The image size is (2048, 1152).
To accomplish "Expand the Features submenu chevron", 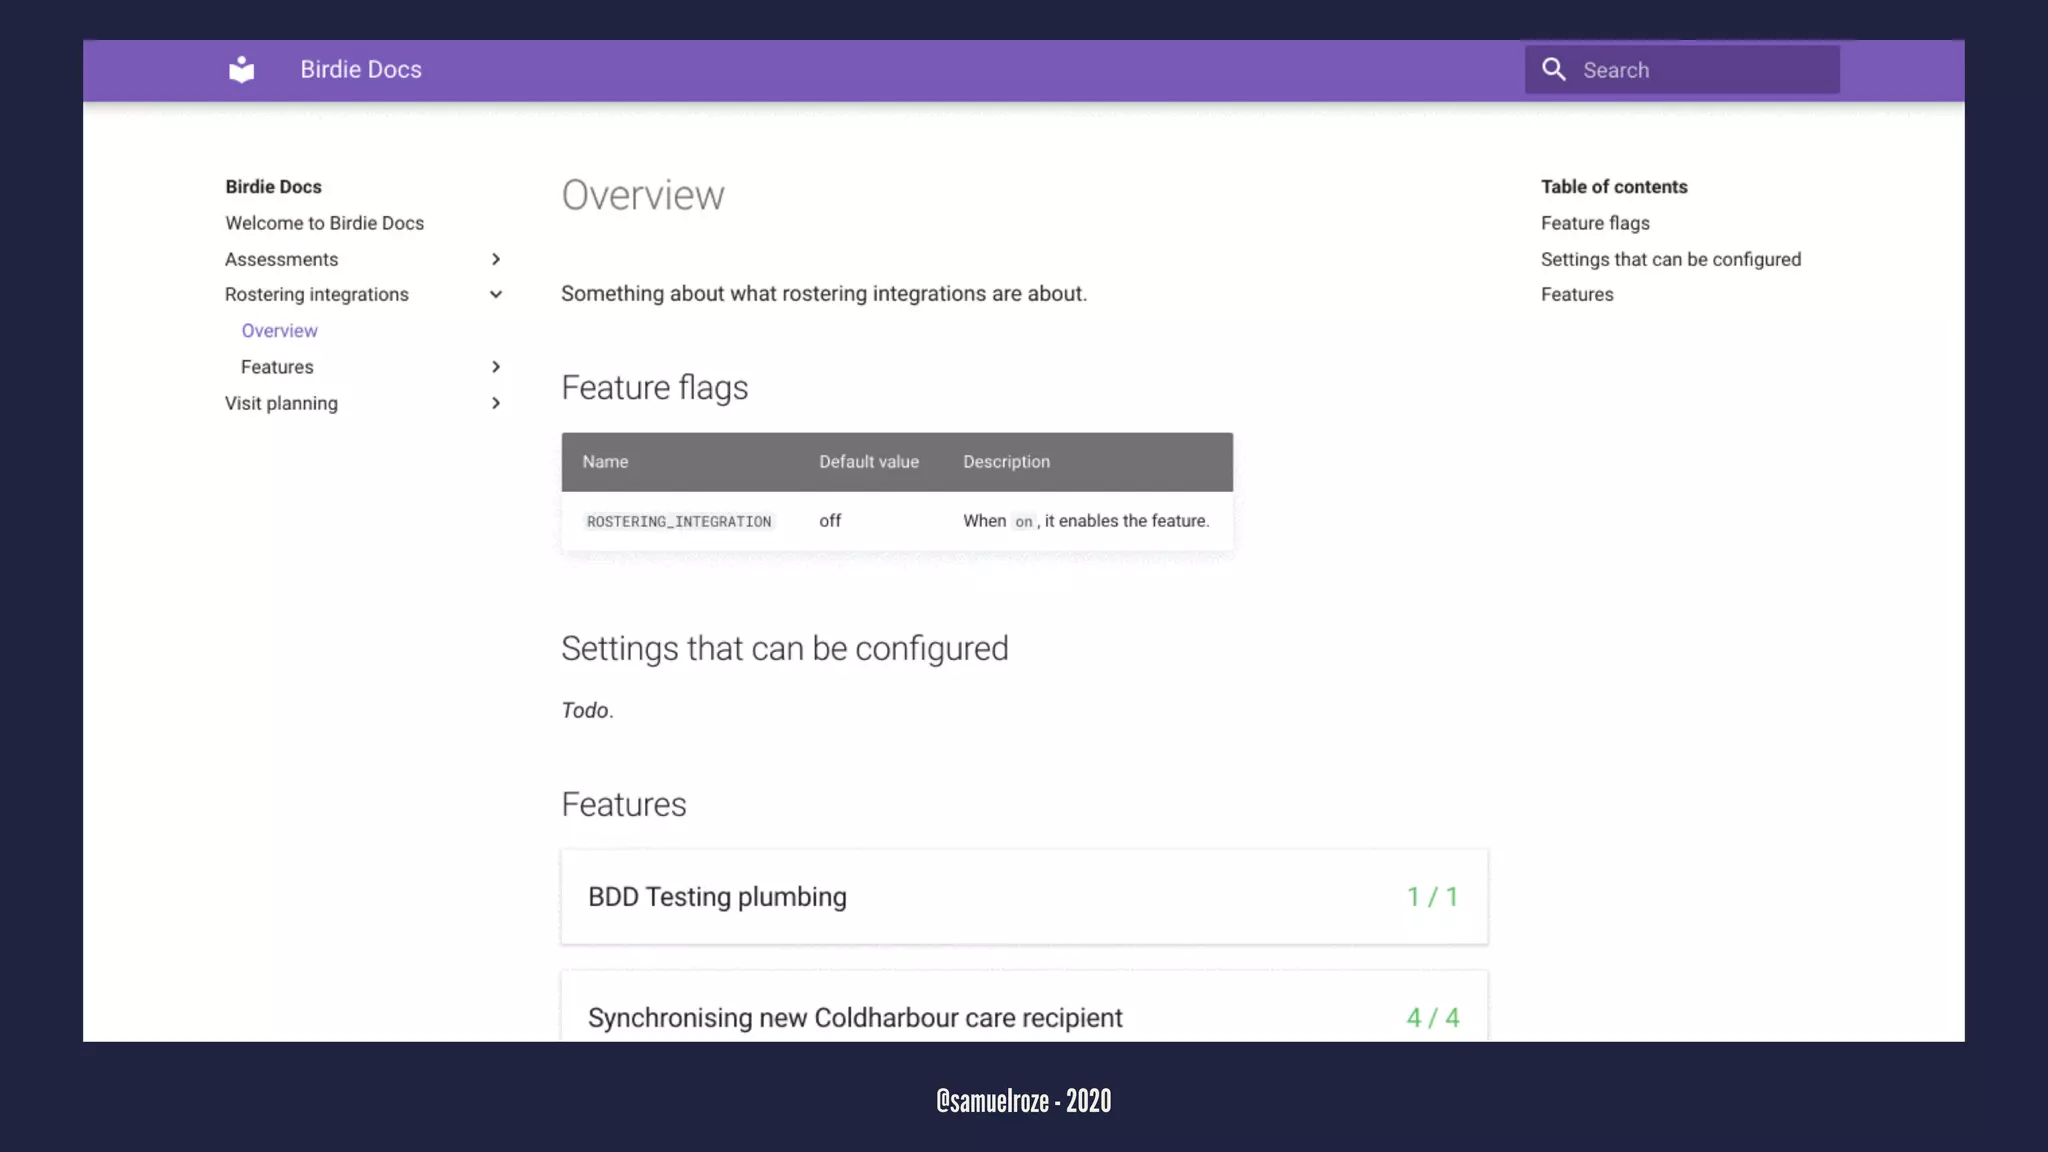I will (x=496, y=367).
